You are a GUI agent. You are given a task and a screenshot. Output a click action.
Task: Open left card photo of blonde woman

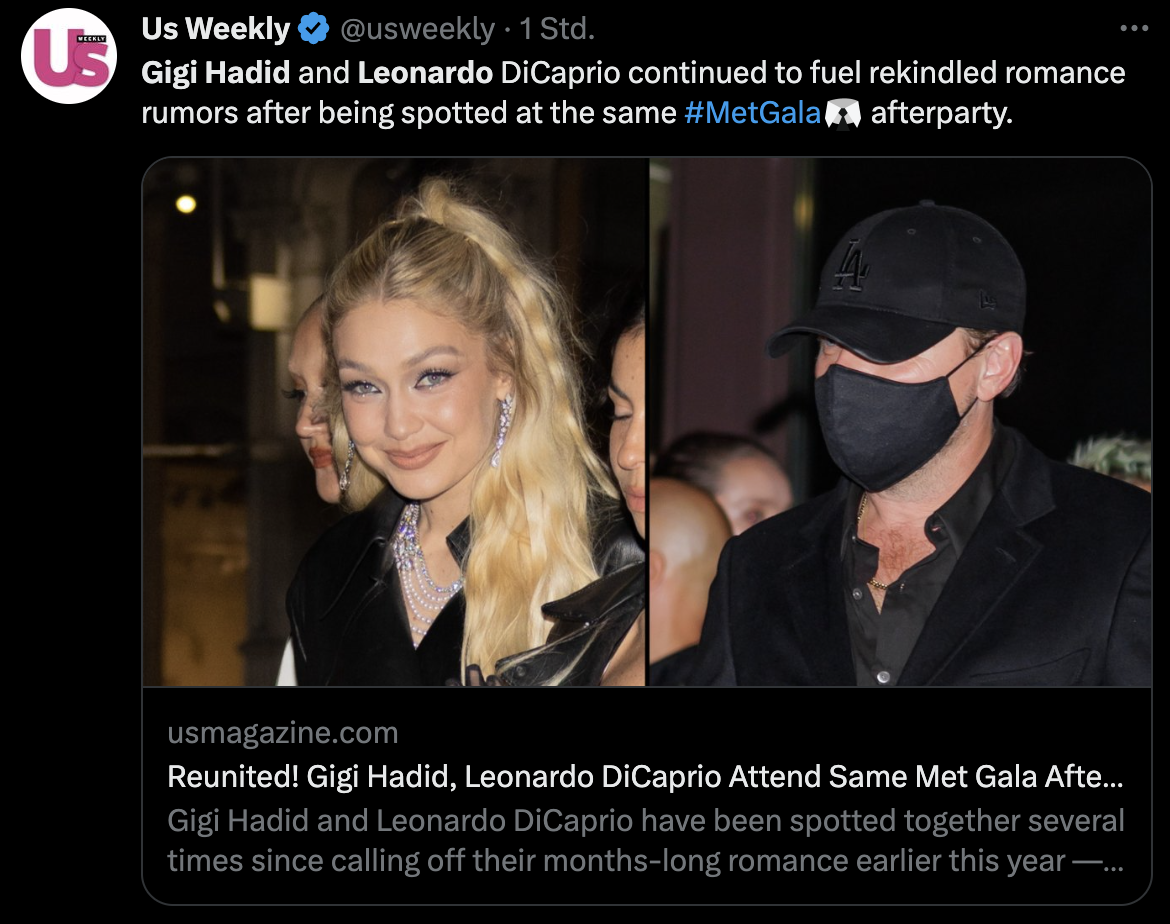pyautogui.click(x=394, y=422)
